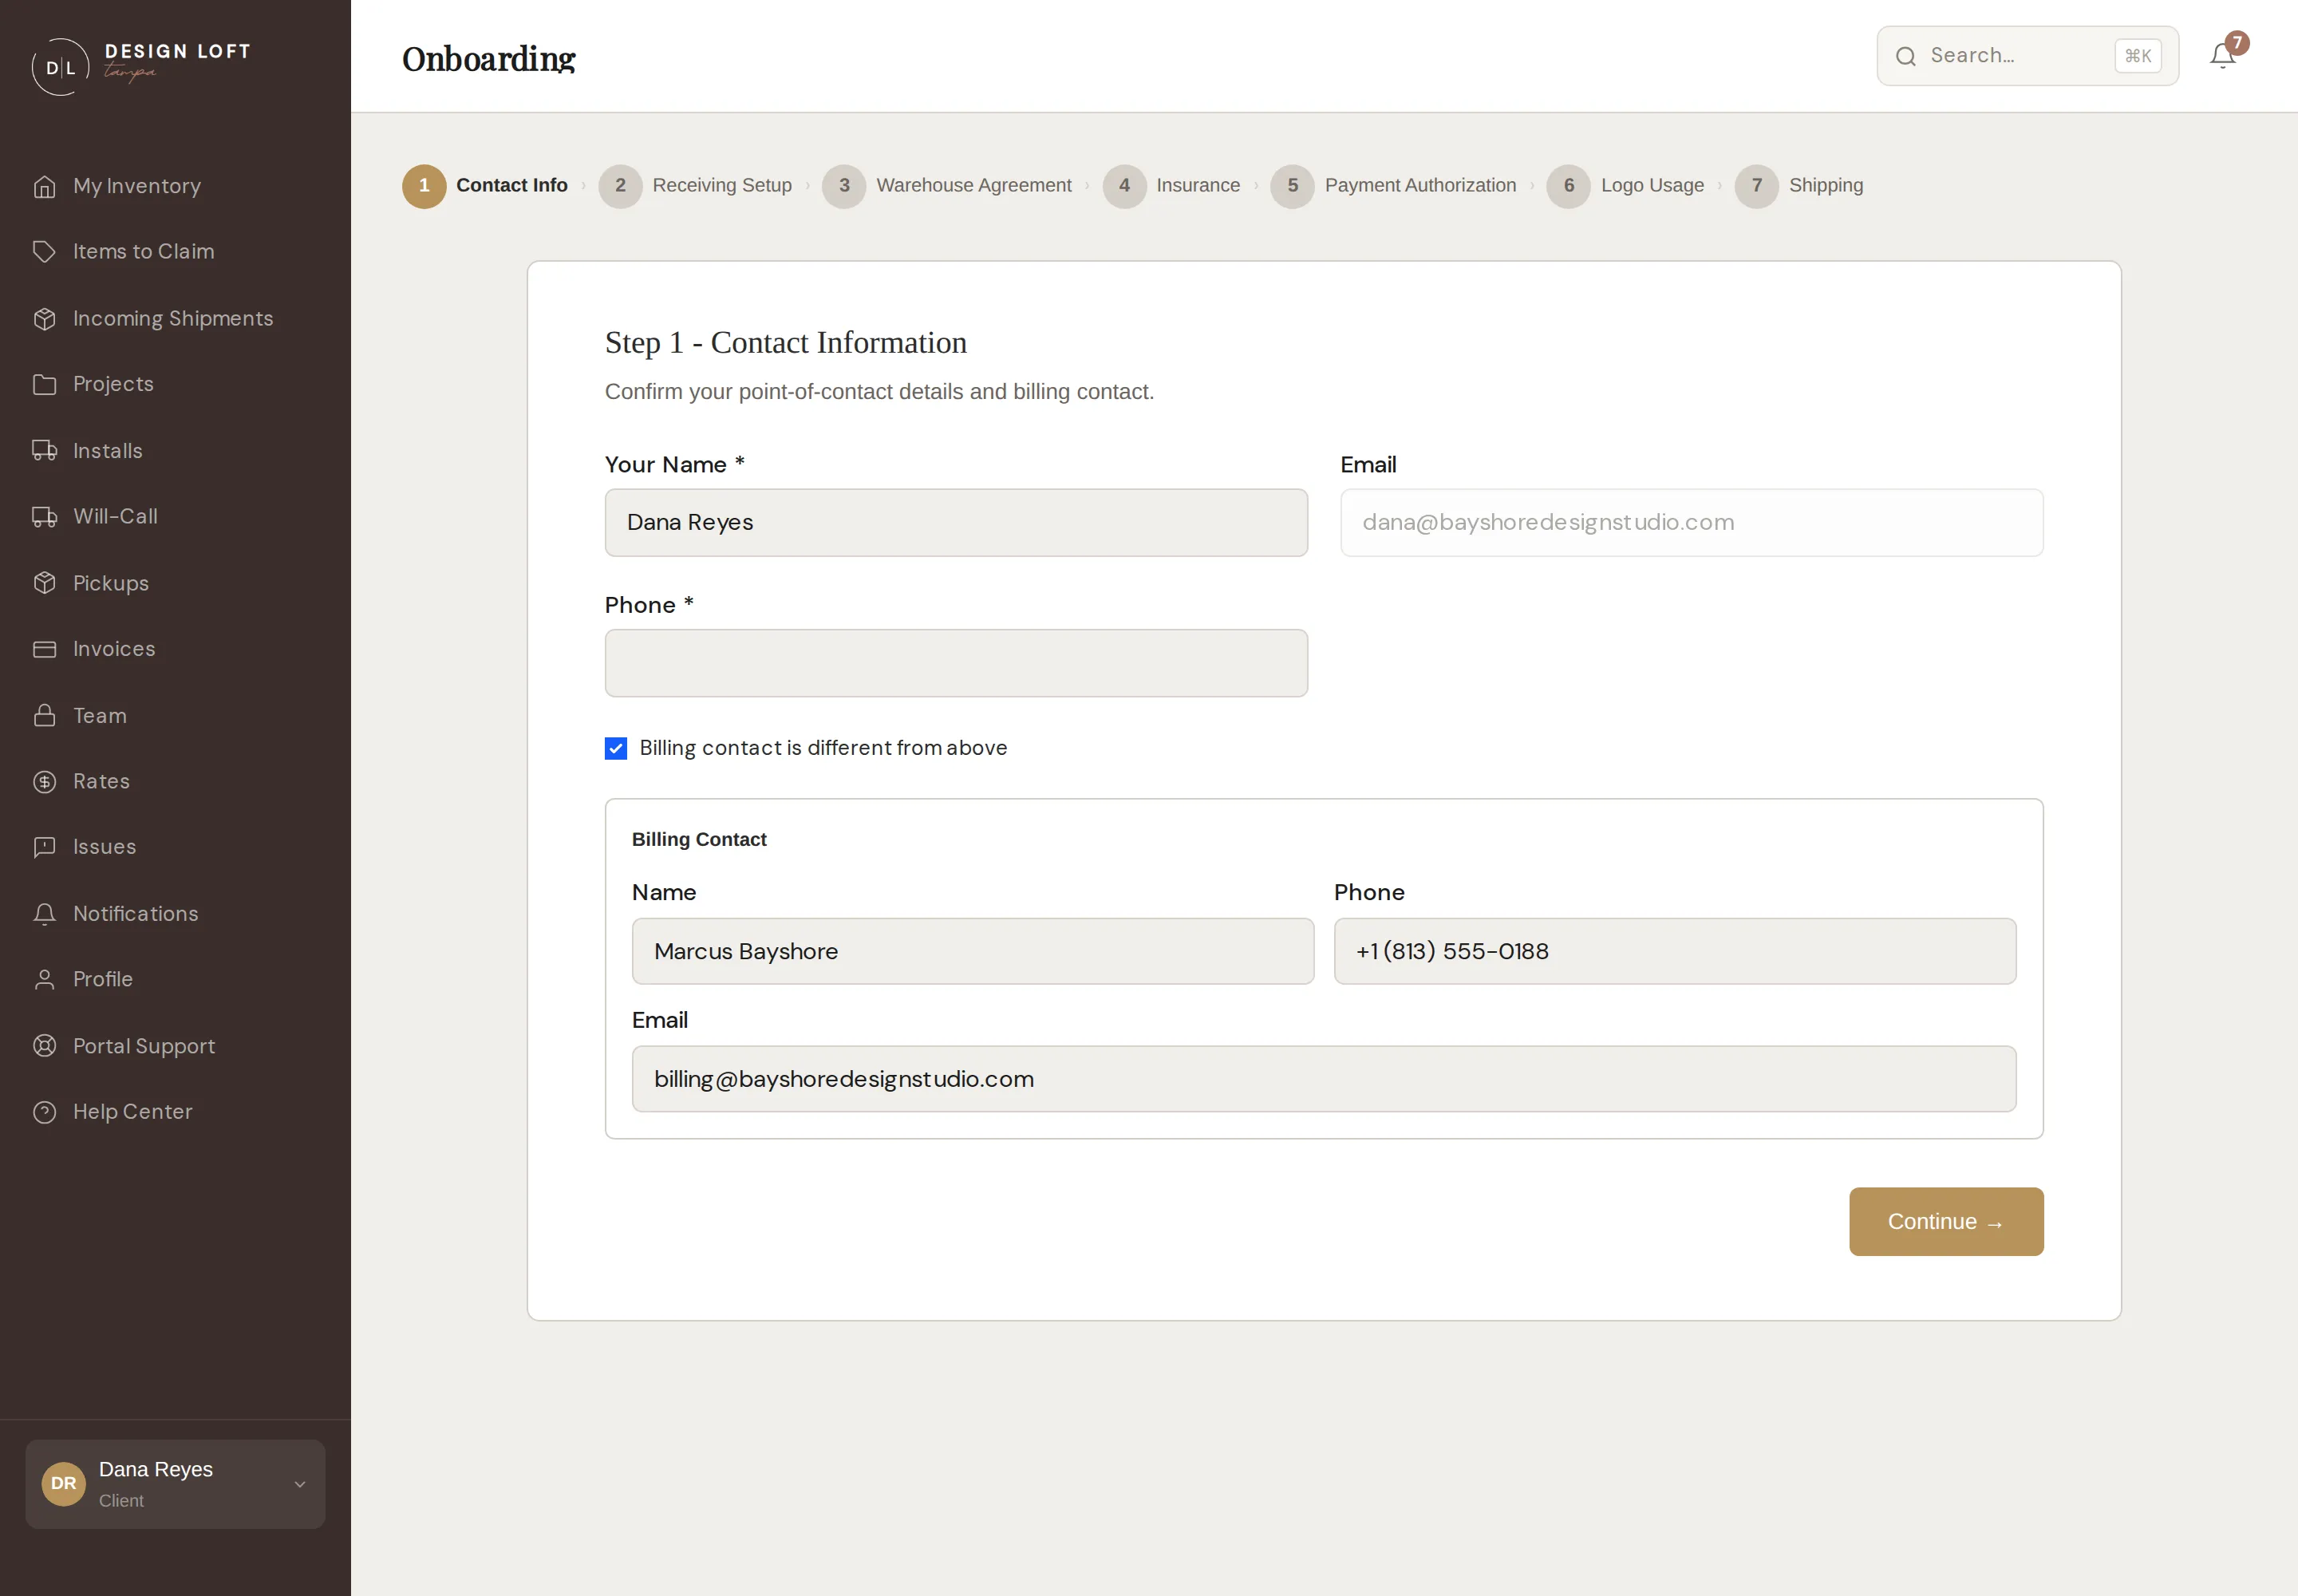Click the search magnifier icon
Screen dimensions: 2298x1596
coord(1906,56)
